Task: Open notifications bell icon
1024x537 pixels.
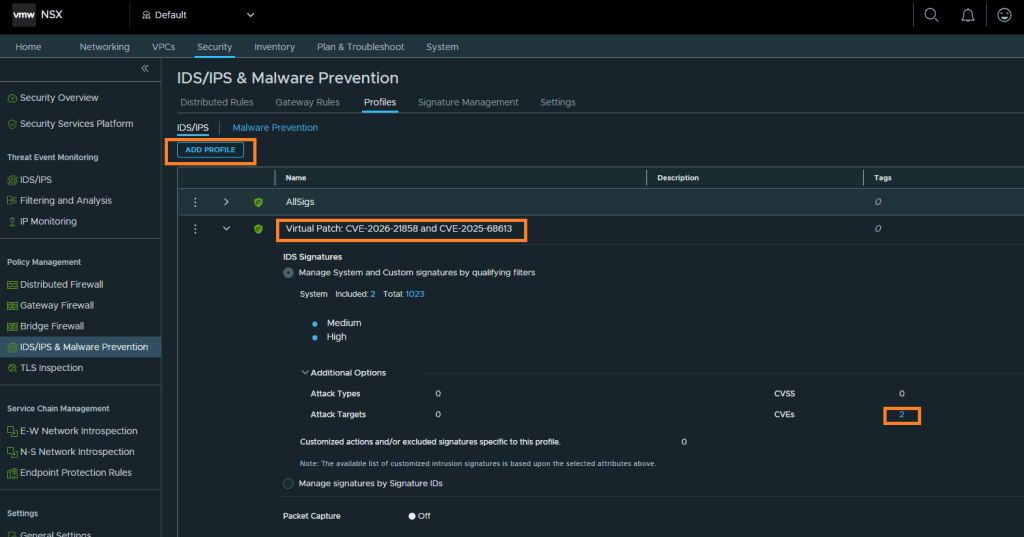Action: (968, 15)
